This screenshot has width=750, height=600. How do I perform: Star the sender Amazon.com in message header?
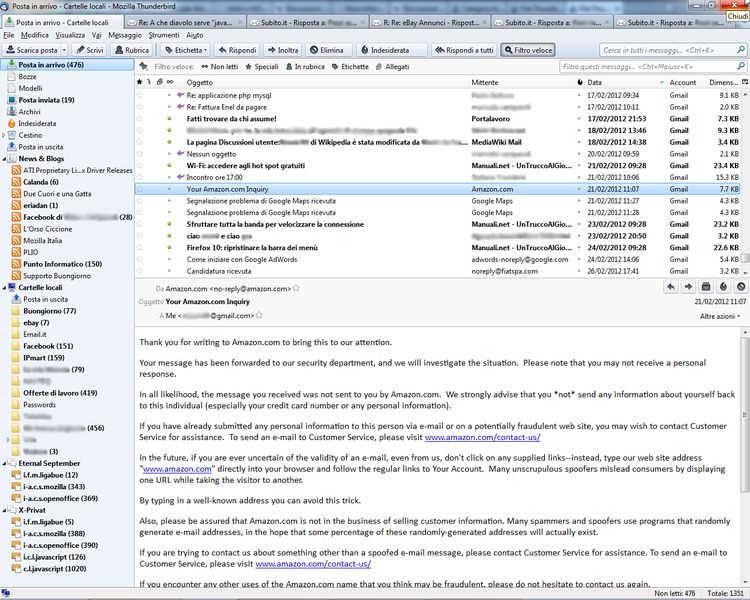[x=296, y=288]
